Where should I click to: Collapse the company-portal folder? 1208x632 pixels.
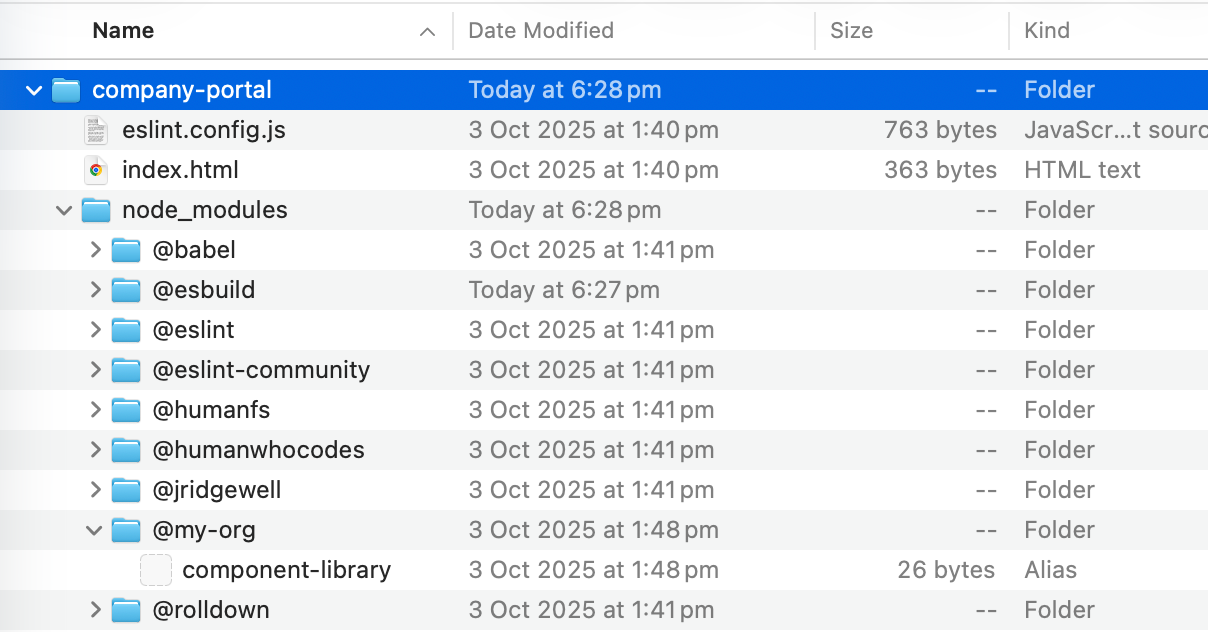coord(34,90)
